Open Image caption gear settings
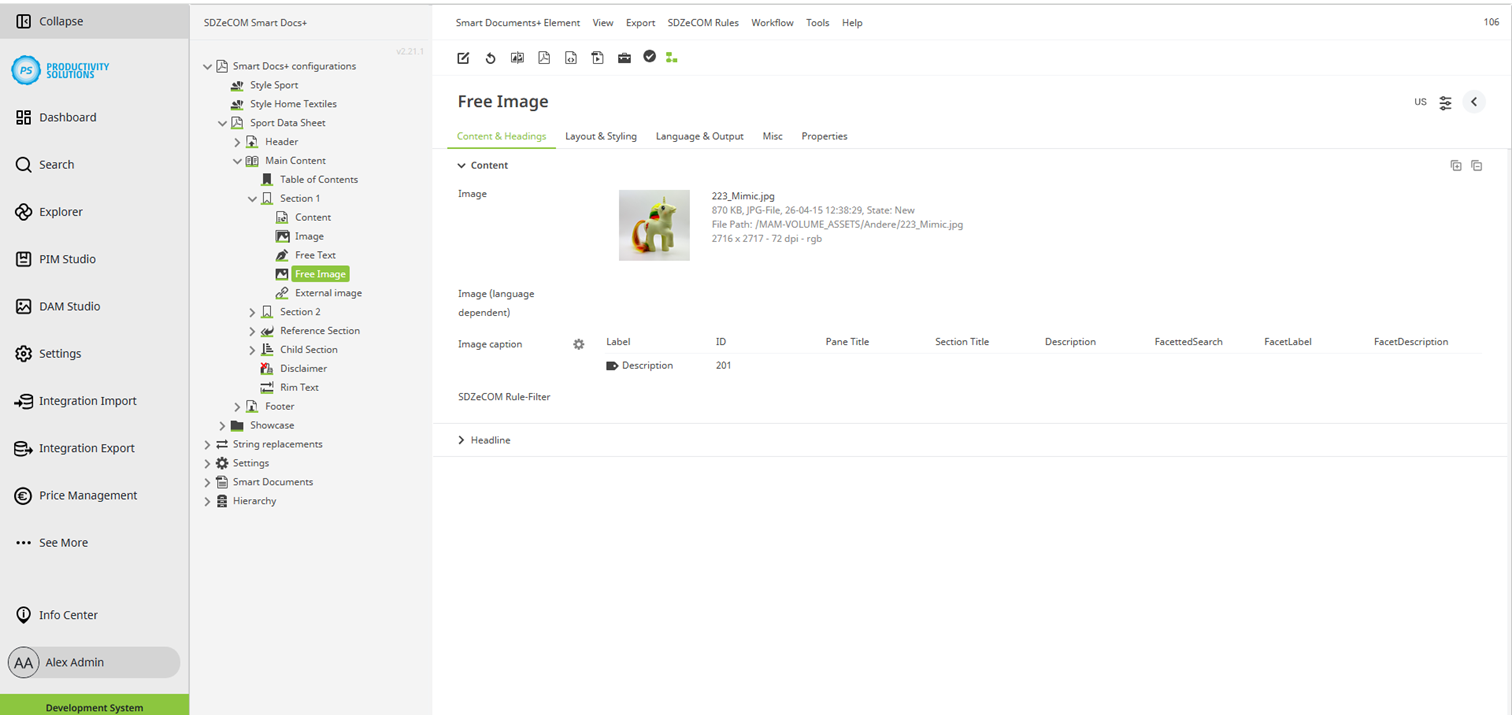The width and height of the screenshot is (1512, 715). click(x=578, y=344)
